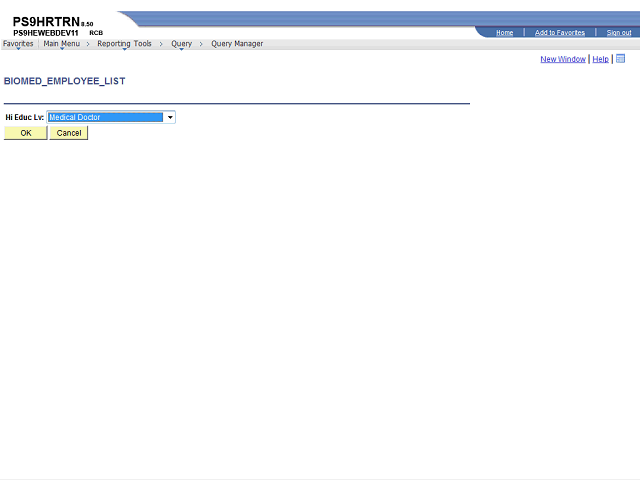Click the OK button
The height and width of the screenshot is (480, 640).
(26, 133)
